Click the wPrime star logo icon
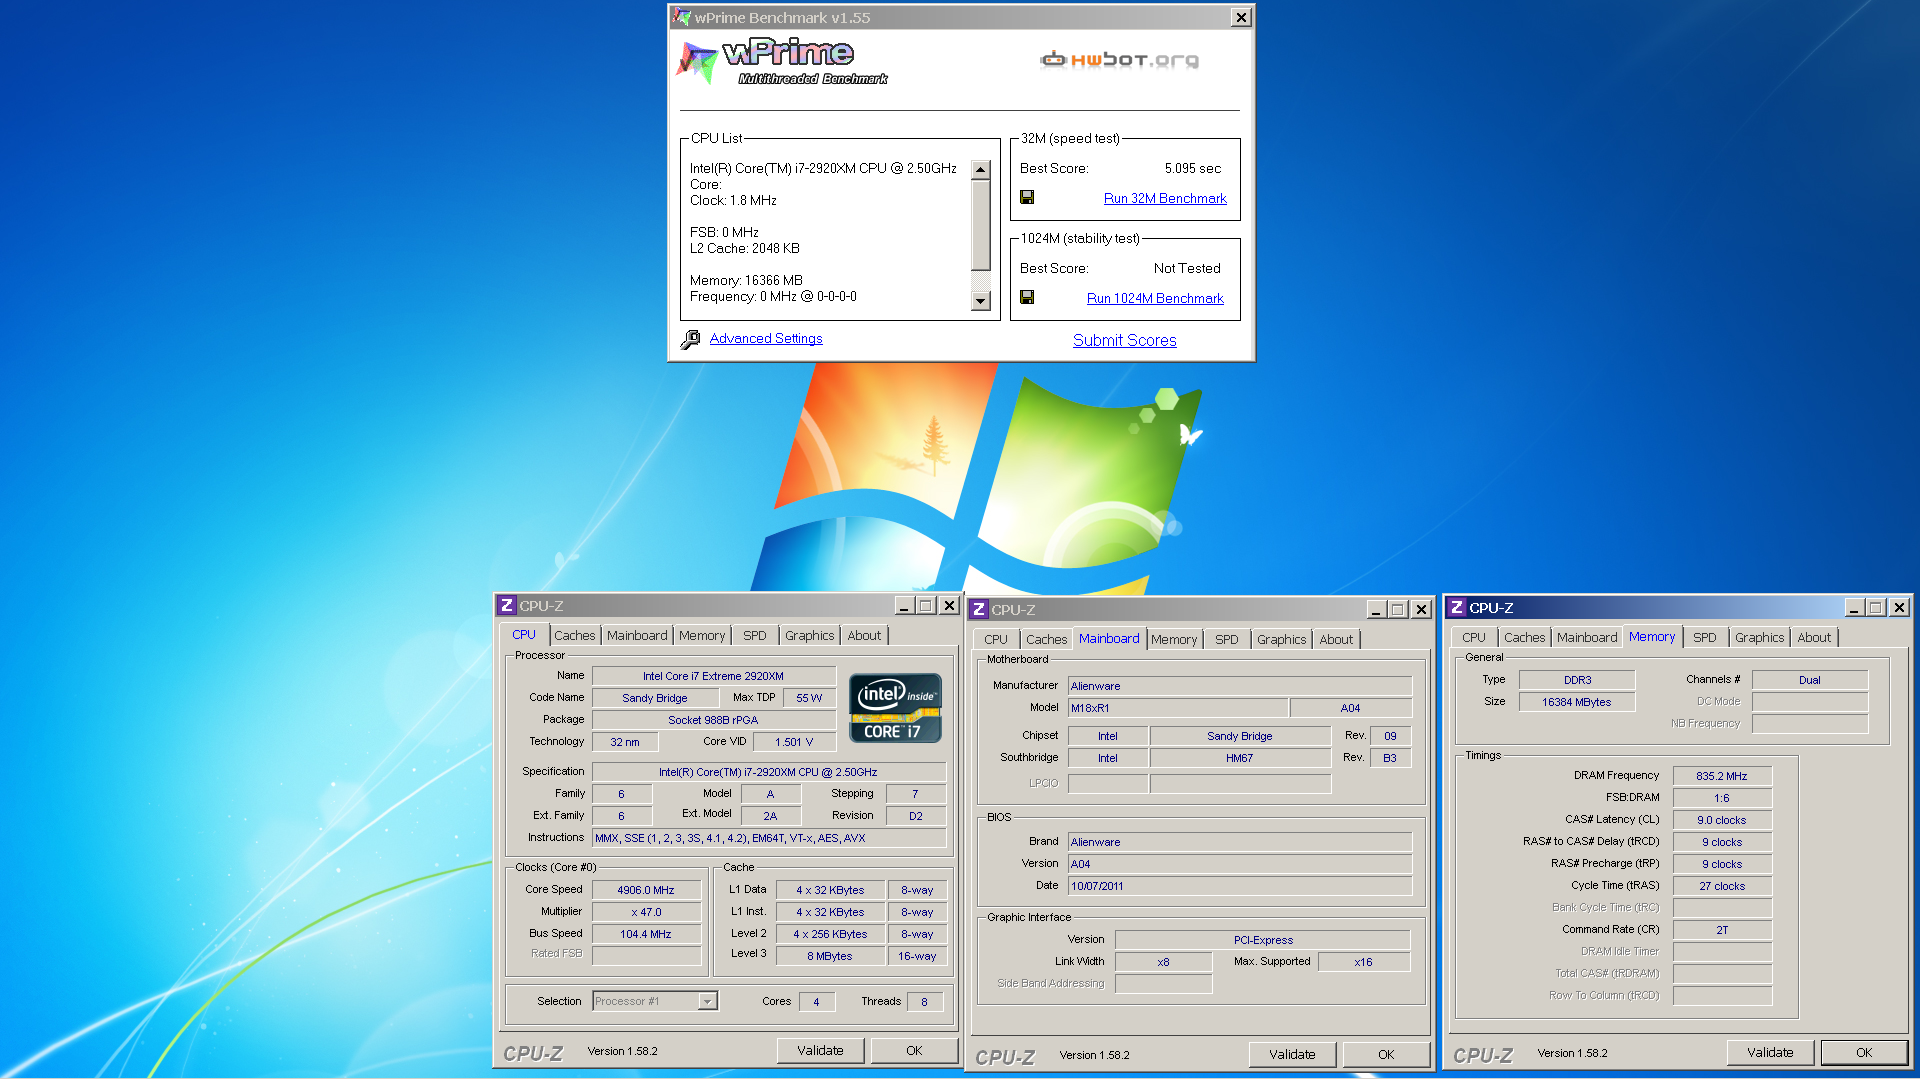This screenshot has width=1920, height=1080. 697,62
